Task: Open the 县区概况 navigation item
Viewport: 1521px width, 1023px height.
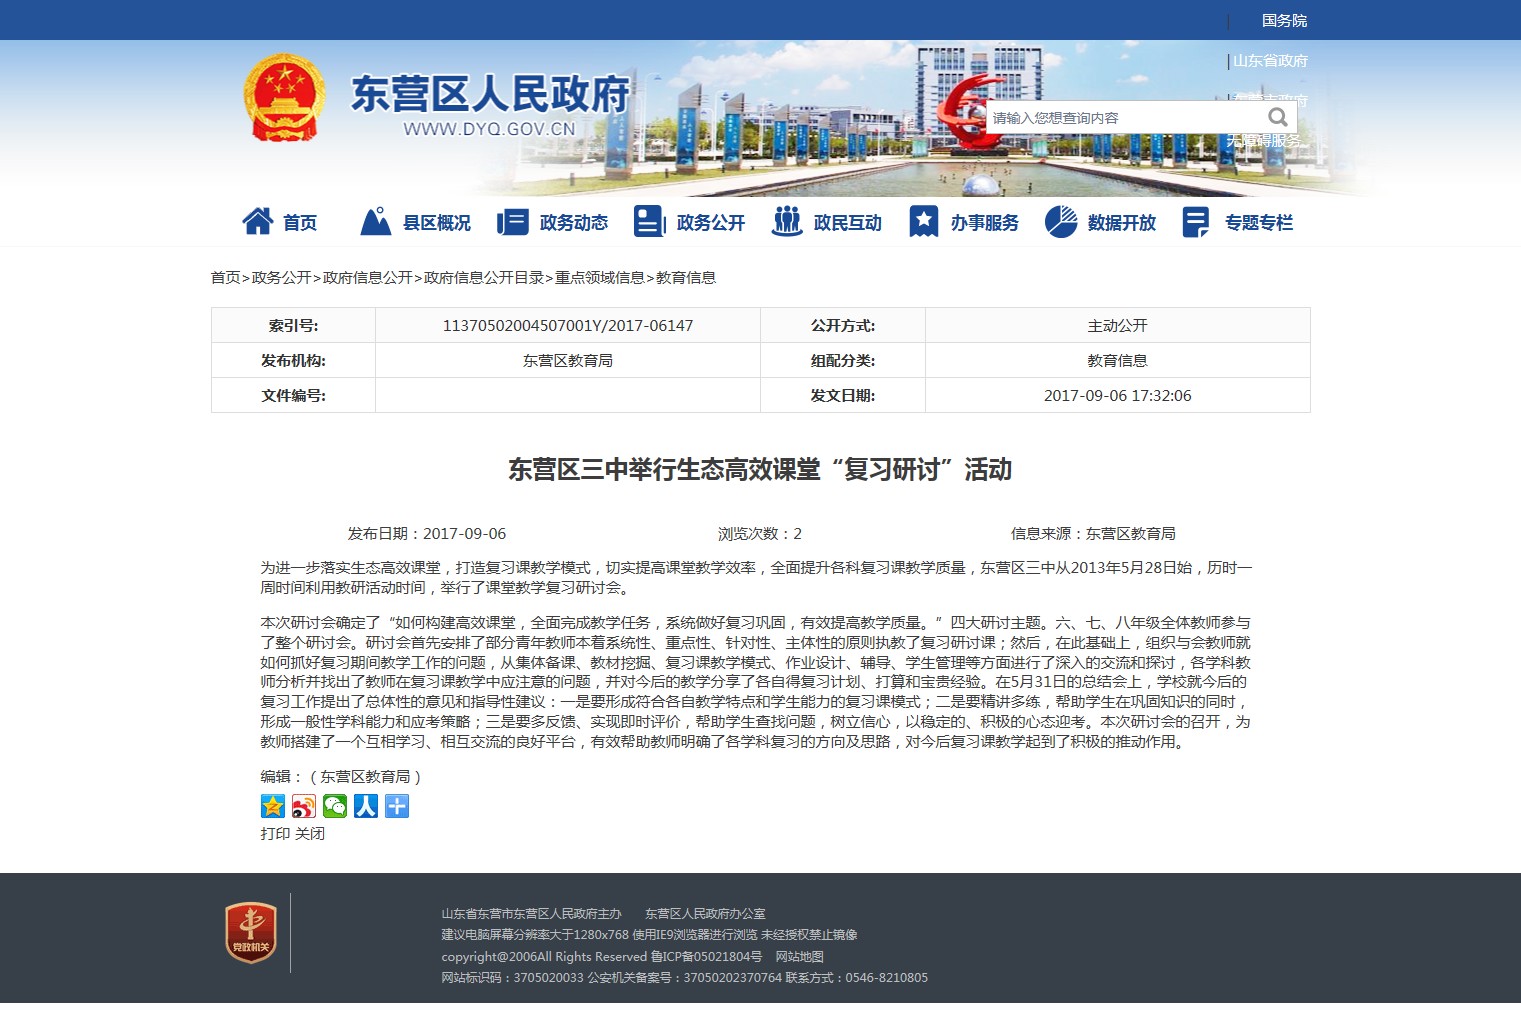Action: tap(416, 222)
